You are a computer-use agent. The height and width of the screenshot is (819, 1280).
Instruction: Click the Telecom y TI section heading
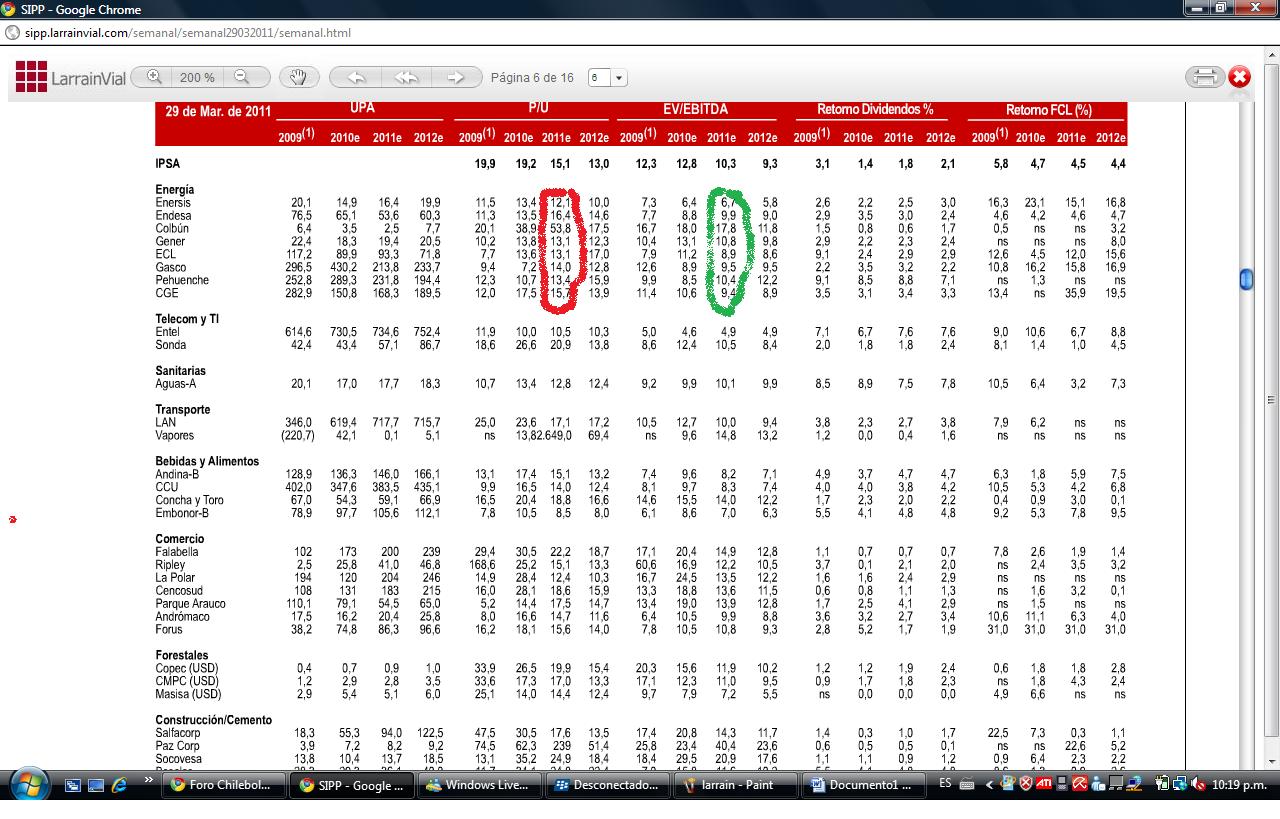pos(187,319)
